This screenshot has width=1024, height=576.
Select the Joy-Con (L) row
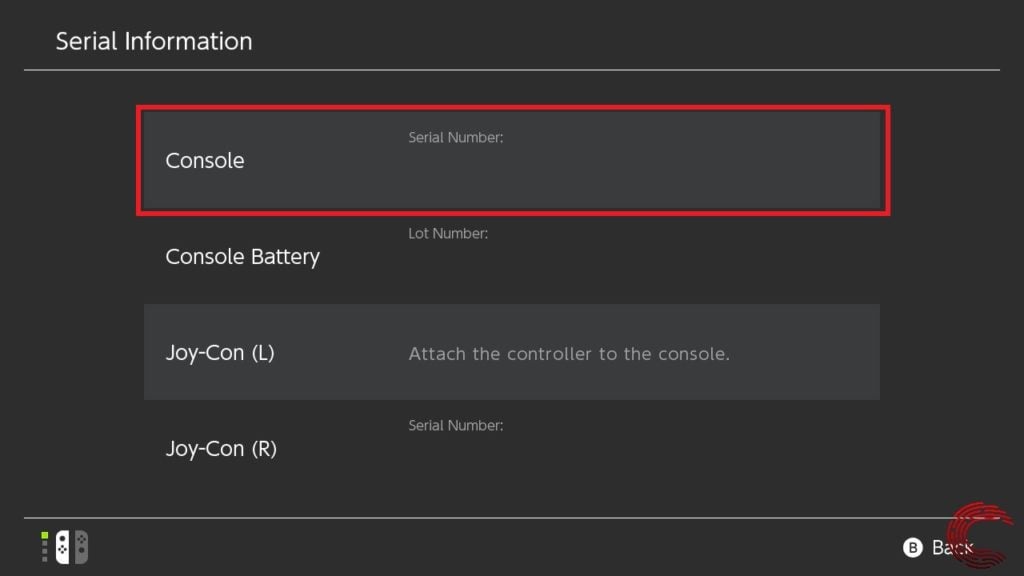512,352
